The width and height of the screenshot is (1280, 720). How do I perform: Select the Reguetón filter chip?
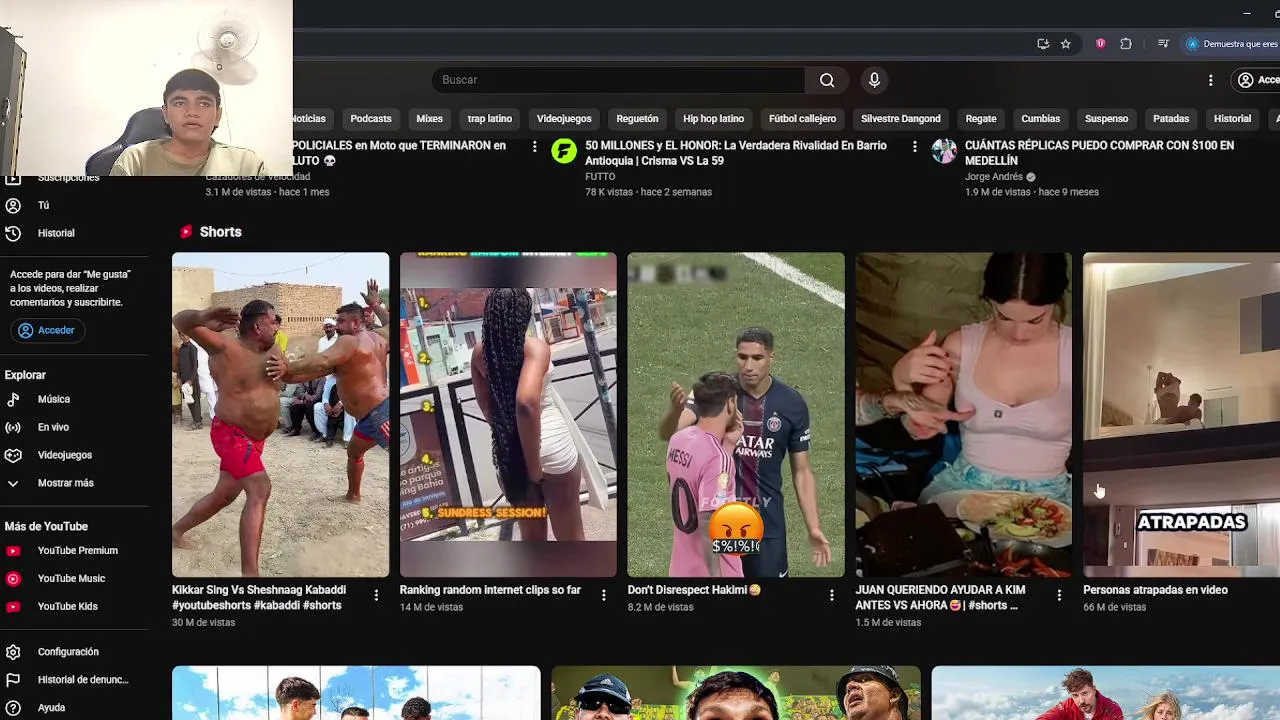click(637, 118)
